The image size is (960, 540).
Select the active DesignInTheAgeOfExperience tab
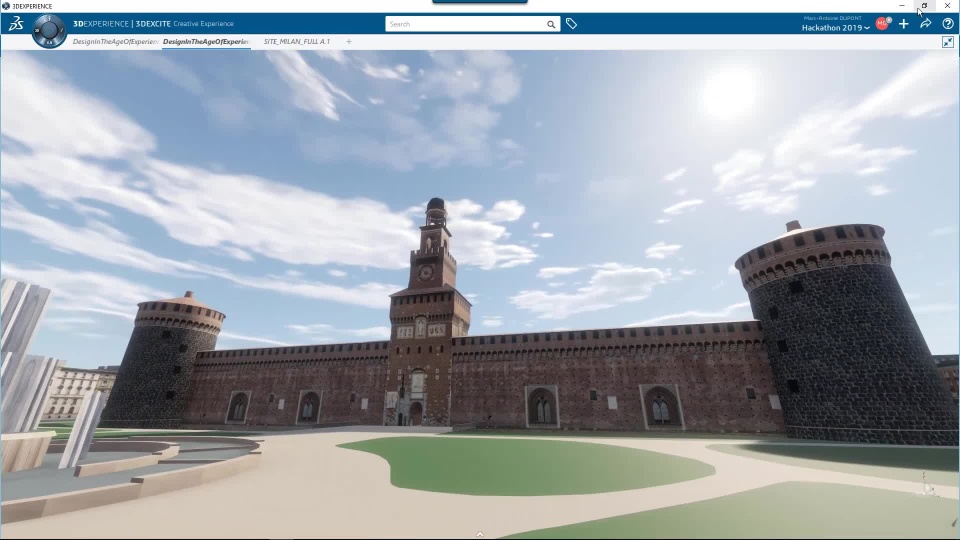206,42
